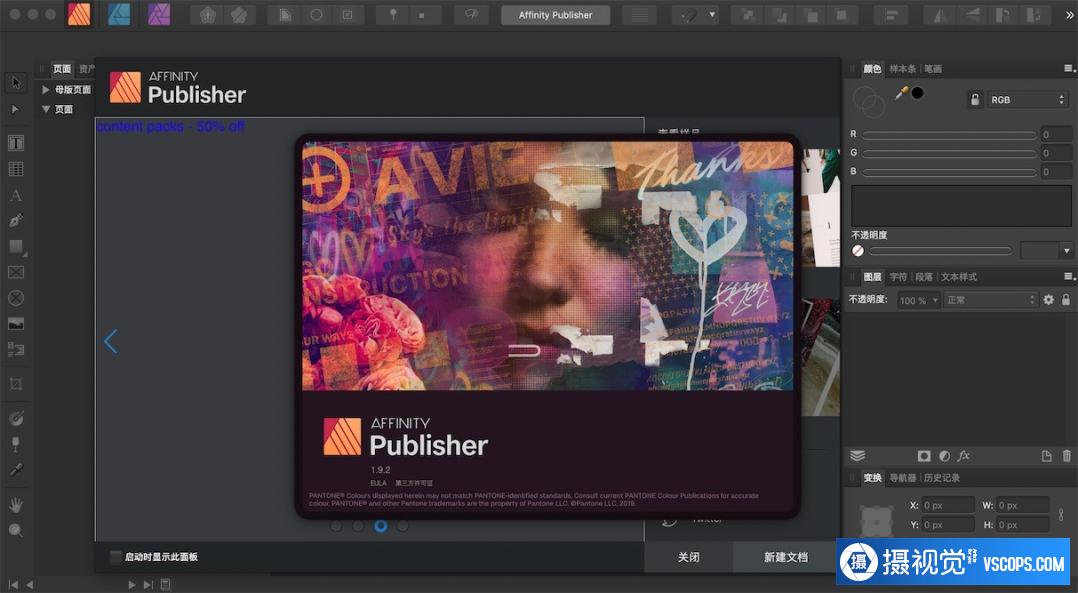
Task: Select the third carousel page dot
Action: tap(380, 526)
